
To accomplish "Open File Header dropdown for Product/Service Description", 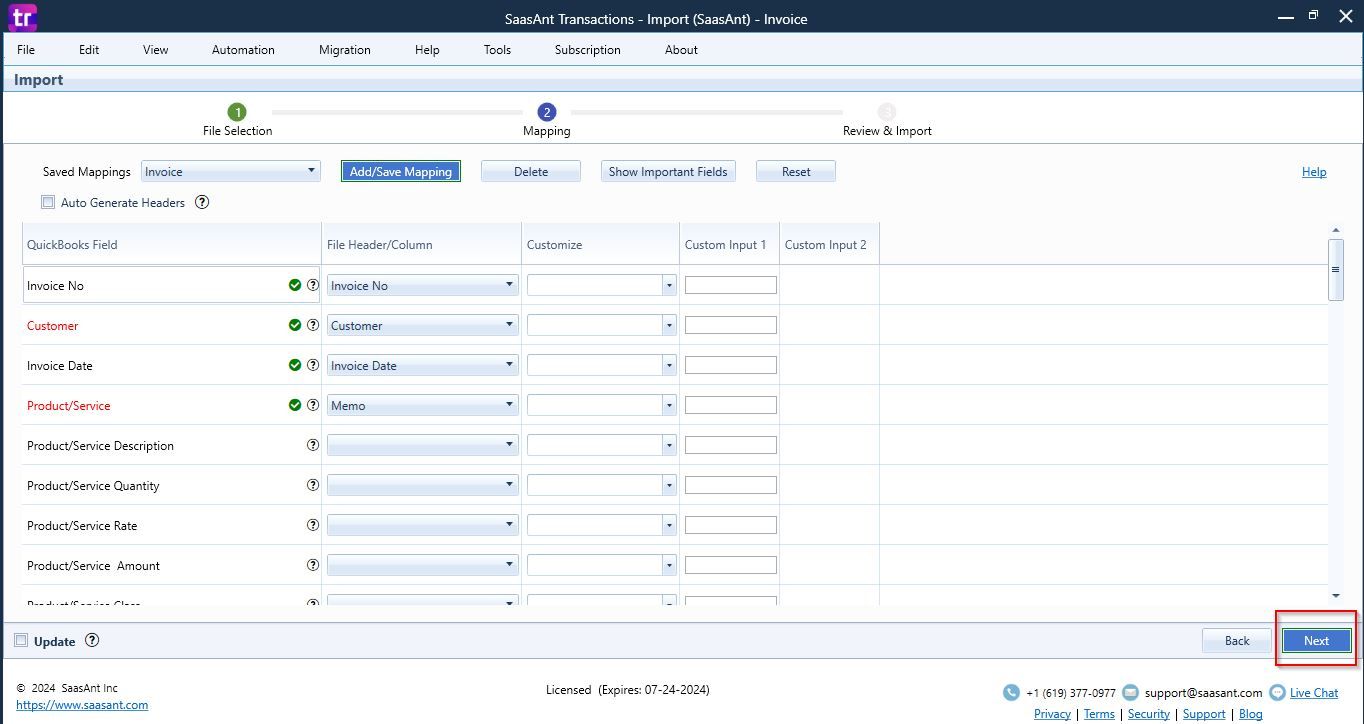I will coord(422,445).
